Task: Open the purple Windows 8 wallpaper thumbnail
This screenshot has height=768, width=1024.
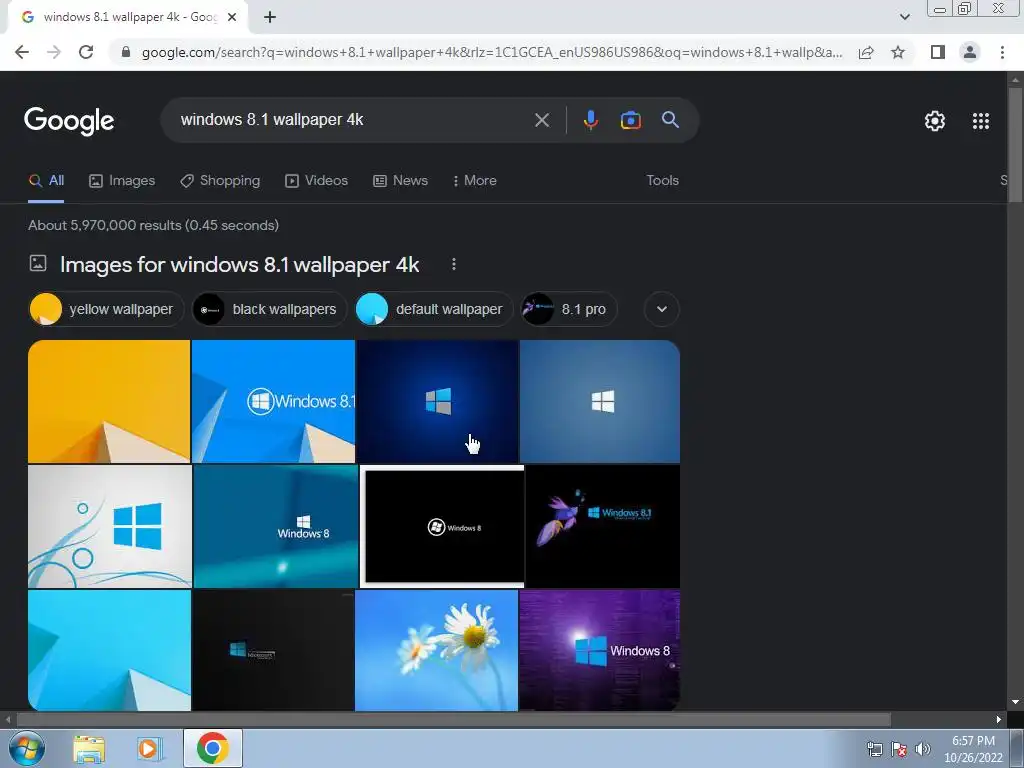Action: tap(600, 650)
